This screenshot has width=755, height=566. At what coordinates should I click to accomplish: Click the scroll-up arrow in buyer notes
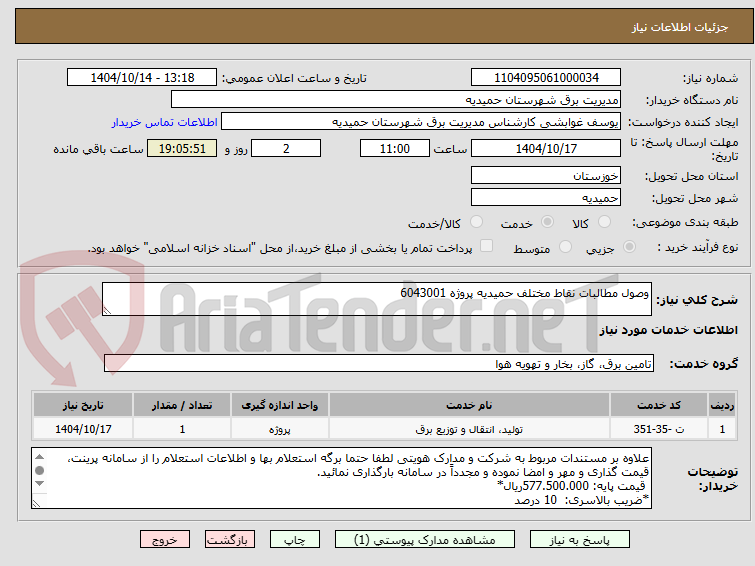pyautogui.click(x=40, y=457)
